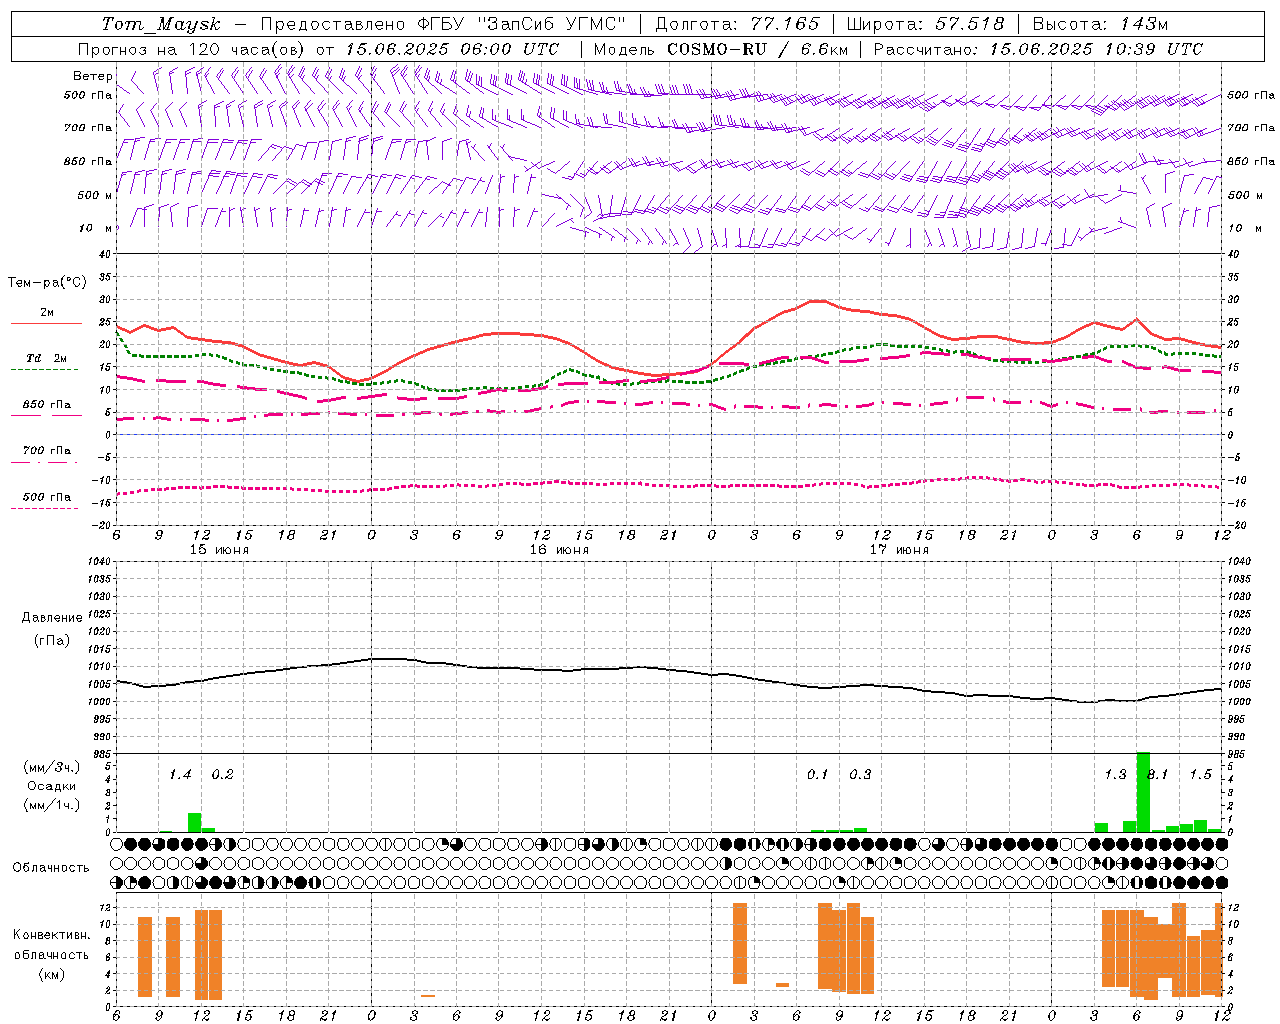Click the tallest green precipitation bar
This screenshot has height=1024, width=1280.
tap(1143, 792)
